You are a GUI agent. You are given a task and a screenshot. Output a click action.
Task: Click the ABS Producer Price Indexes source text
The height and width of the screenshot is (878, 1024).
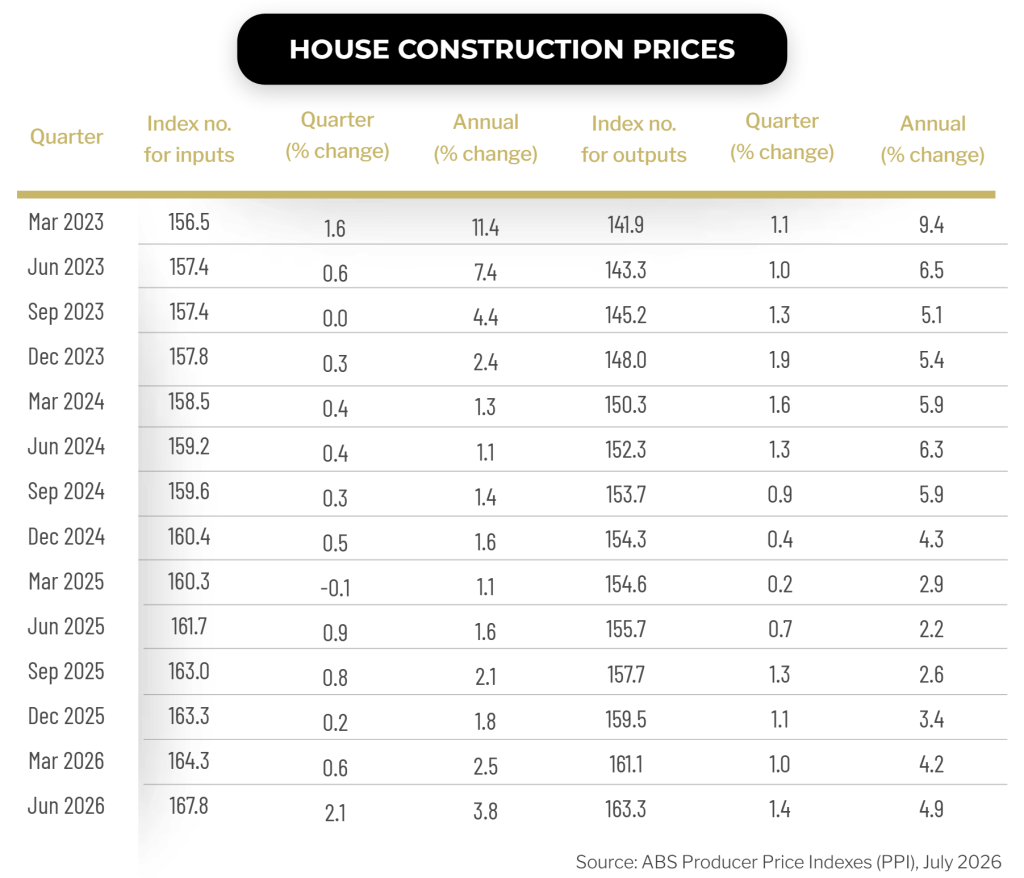pos(788,862)
